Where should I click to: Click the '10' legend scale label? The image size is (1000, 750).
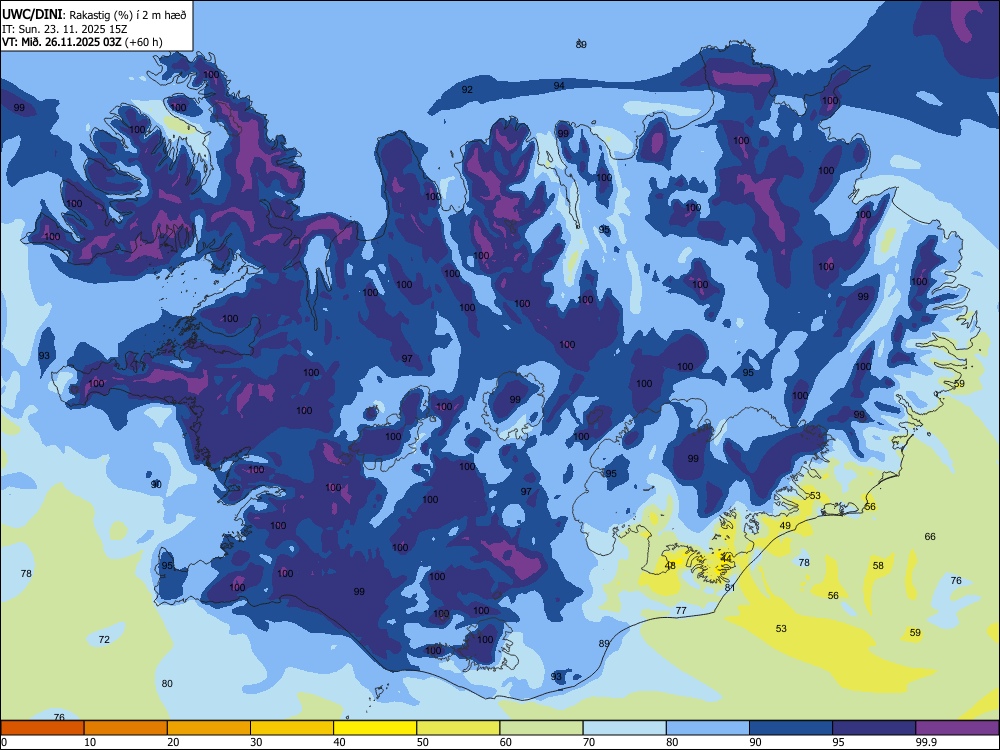coord(90,742)
